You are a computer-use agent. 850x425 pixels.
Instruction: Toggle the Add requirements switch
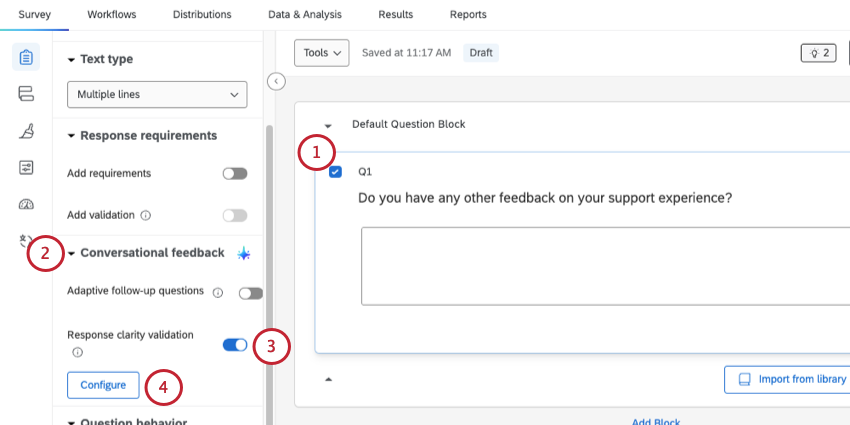pos(235,173)
